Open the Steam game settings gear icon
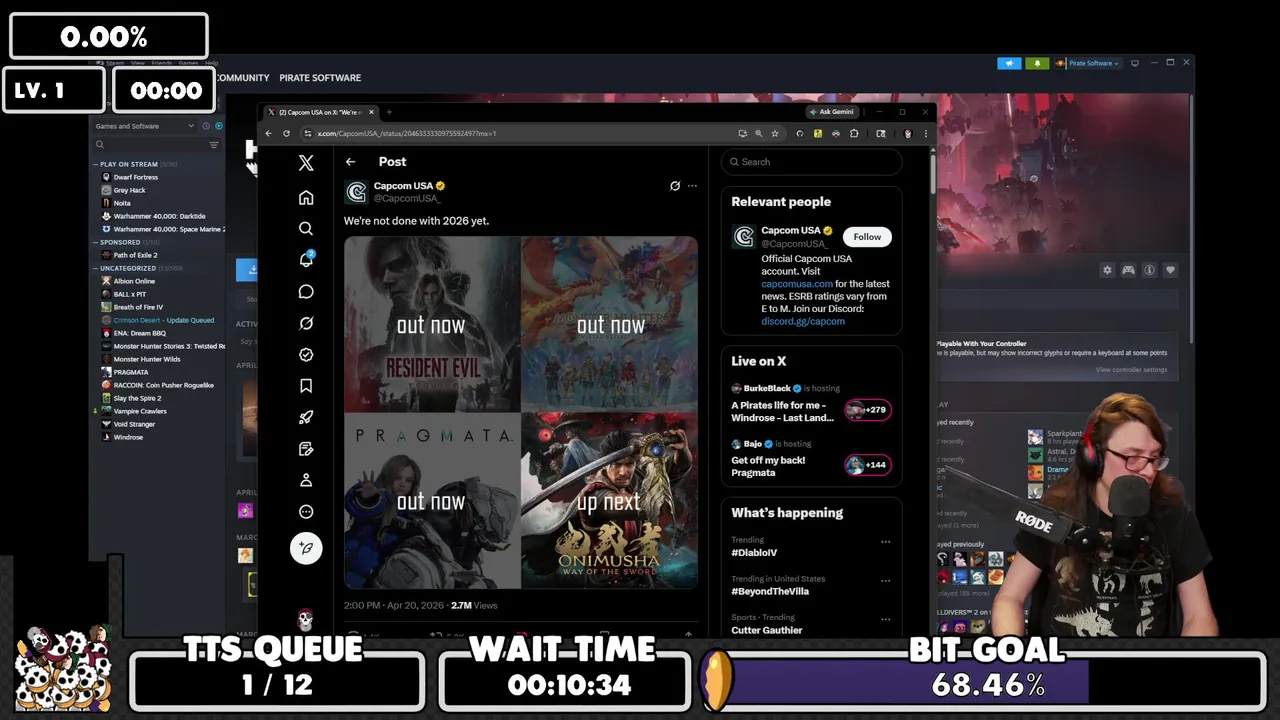 pos(1107,270)
